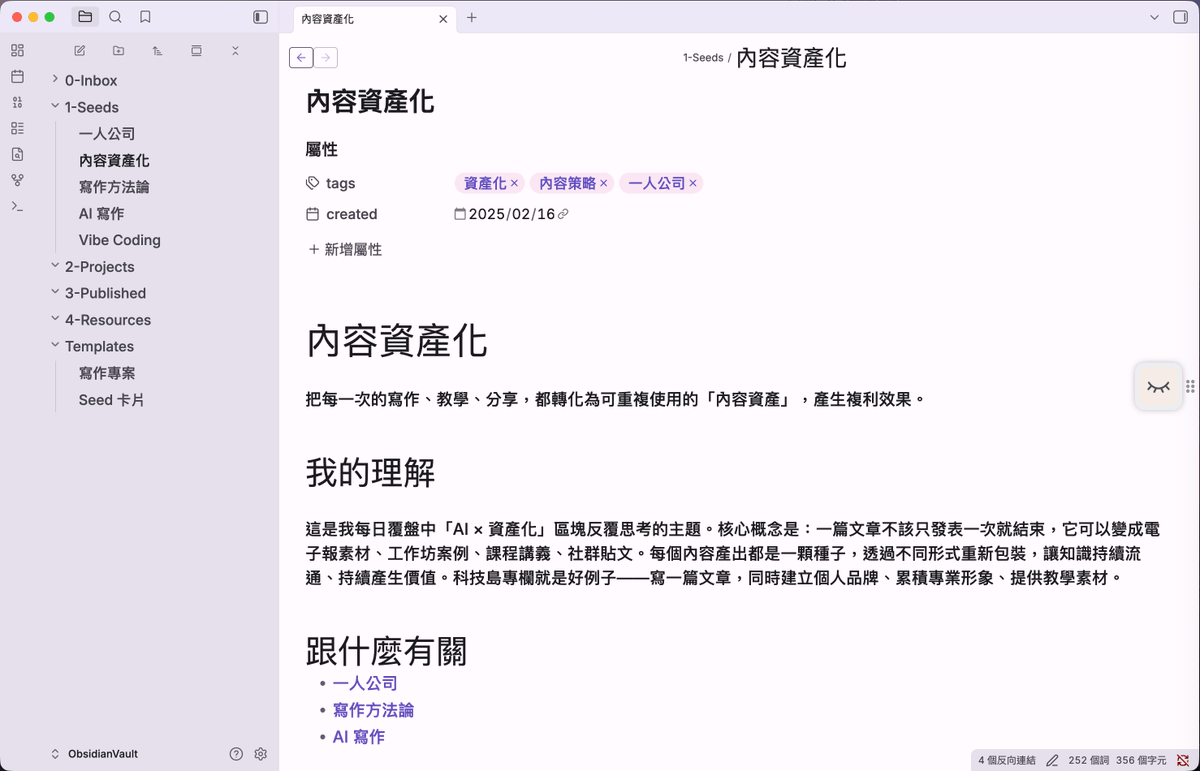The height and width of the screenshot is (771, 1200).
Task: Open the file explorer folder icon
Action: 85,17
